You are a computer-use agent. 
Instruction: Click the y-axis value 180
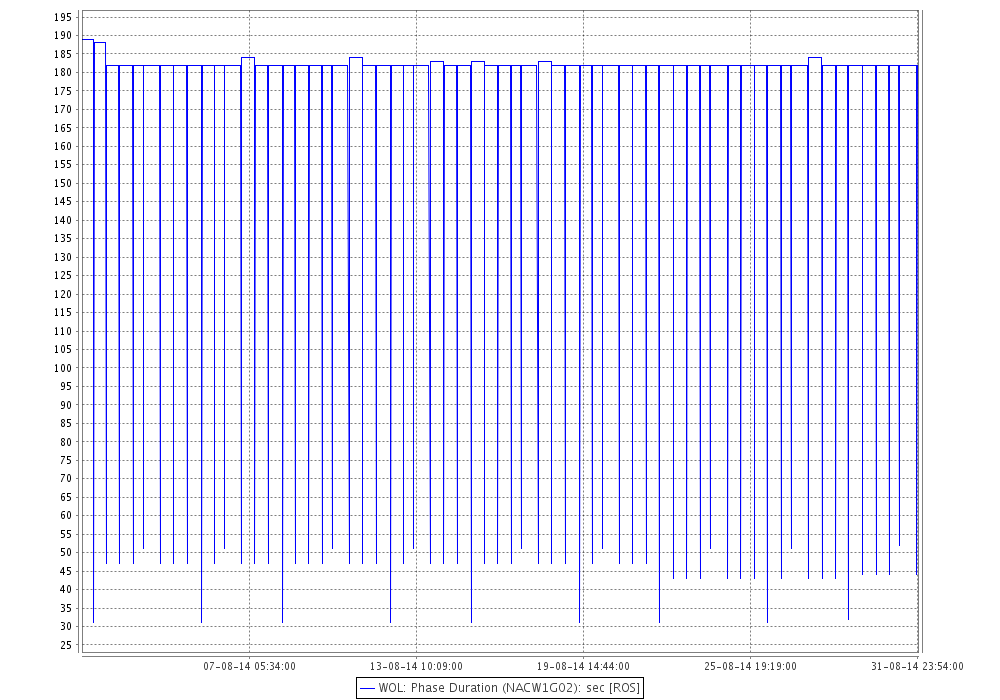click(62, 73)
